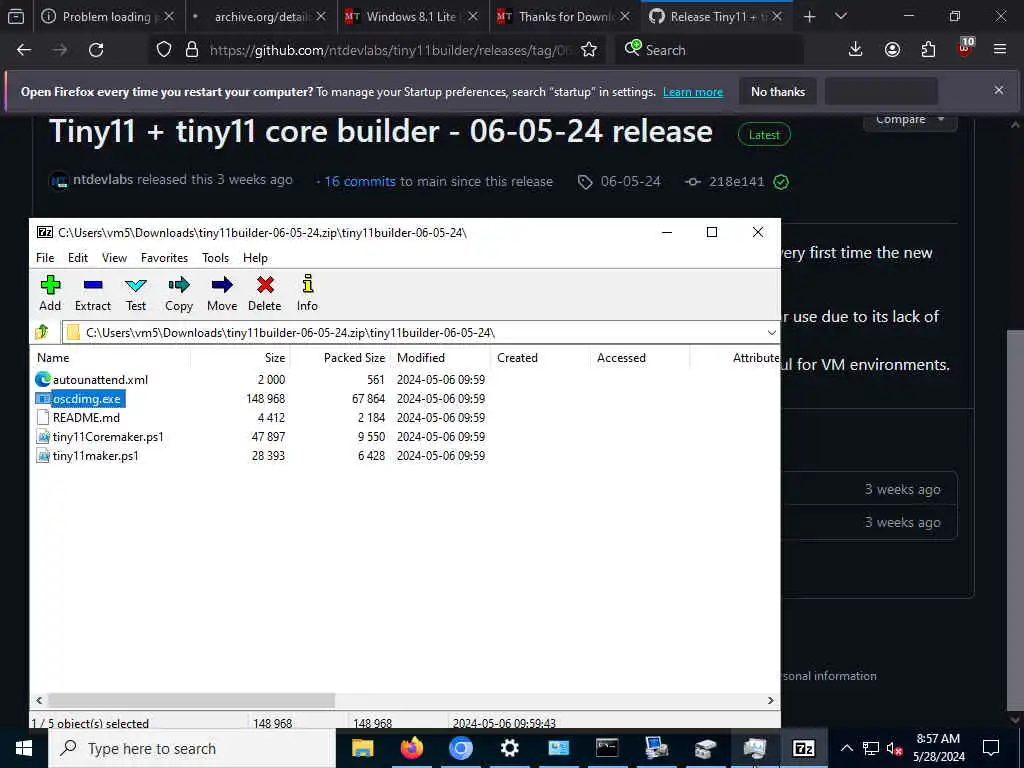Screen dimensions: 1024x768
Task: Open the command prompt taskbar icon
Action: pyautogui.click(x=607, y=748)
